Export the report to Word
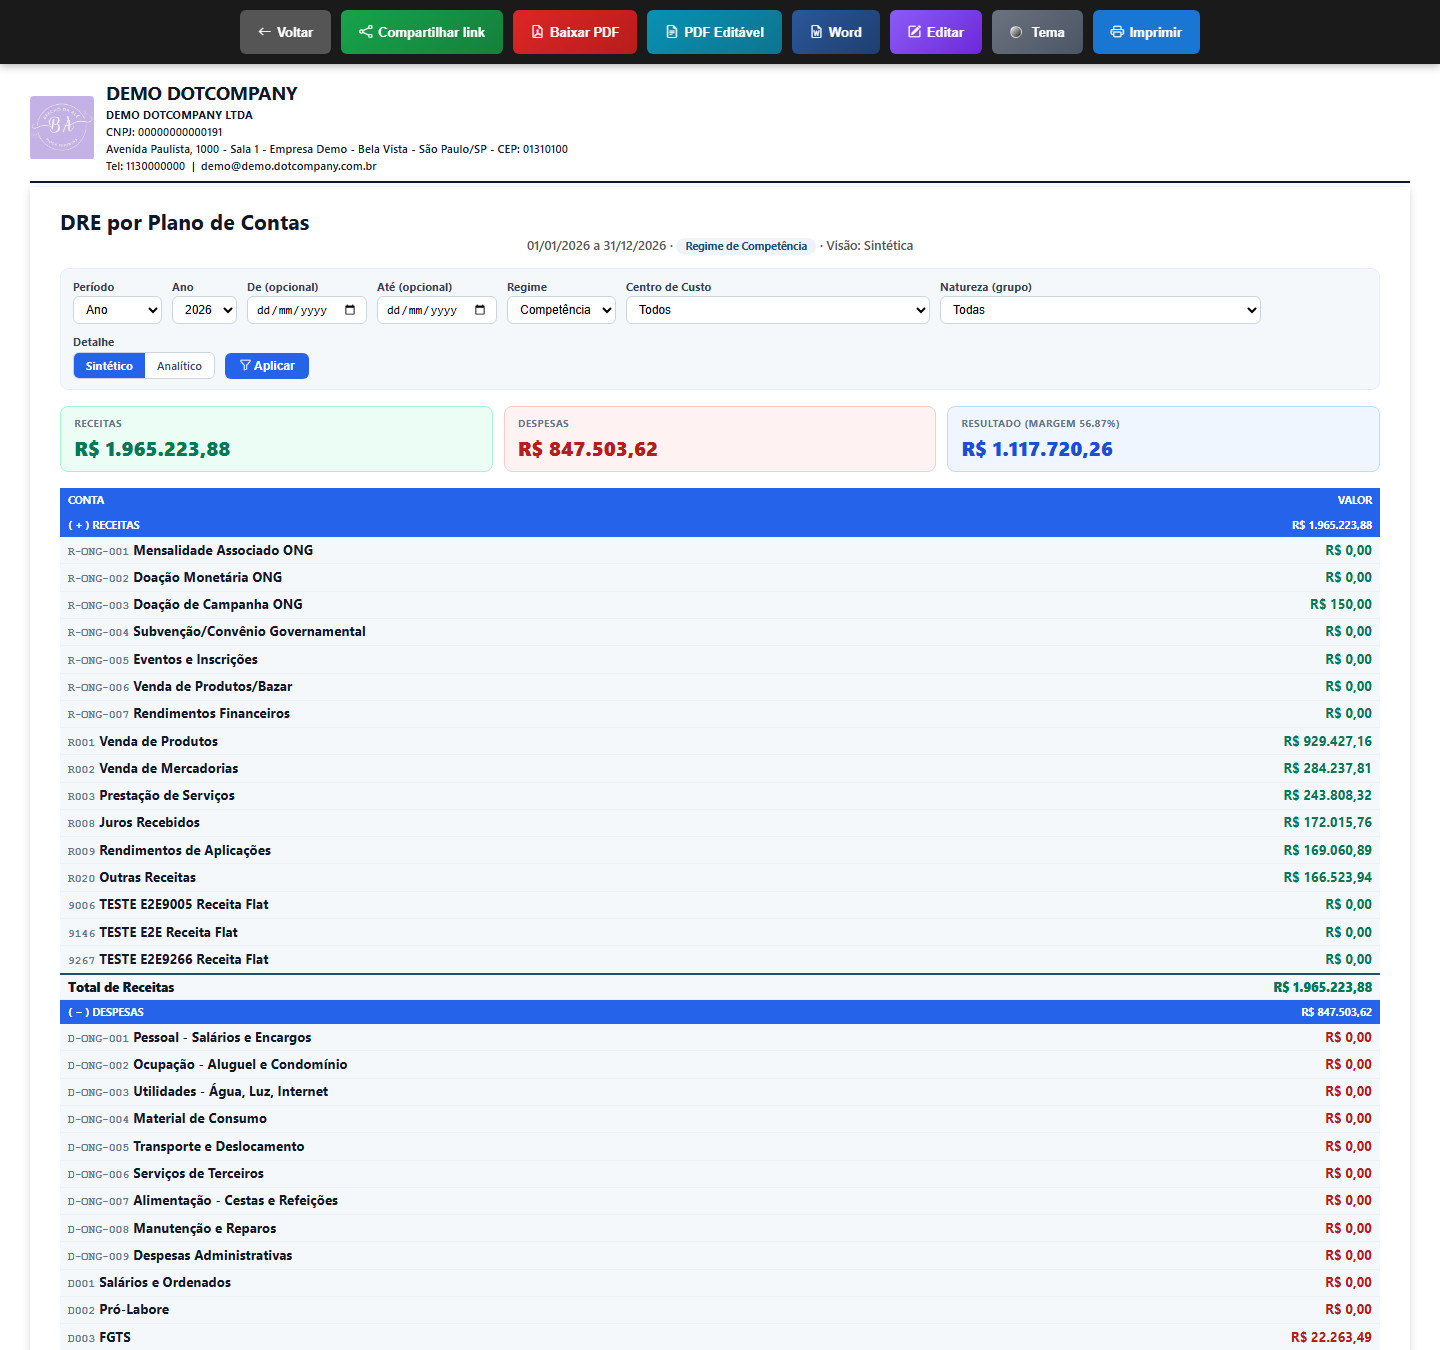1440x1350 pixels. [836, 32]
